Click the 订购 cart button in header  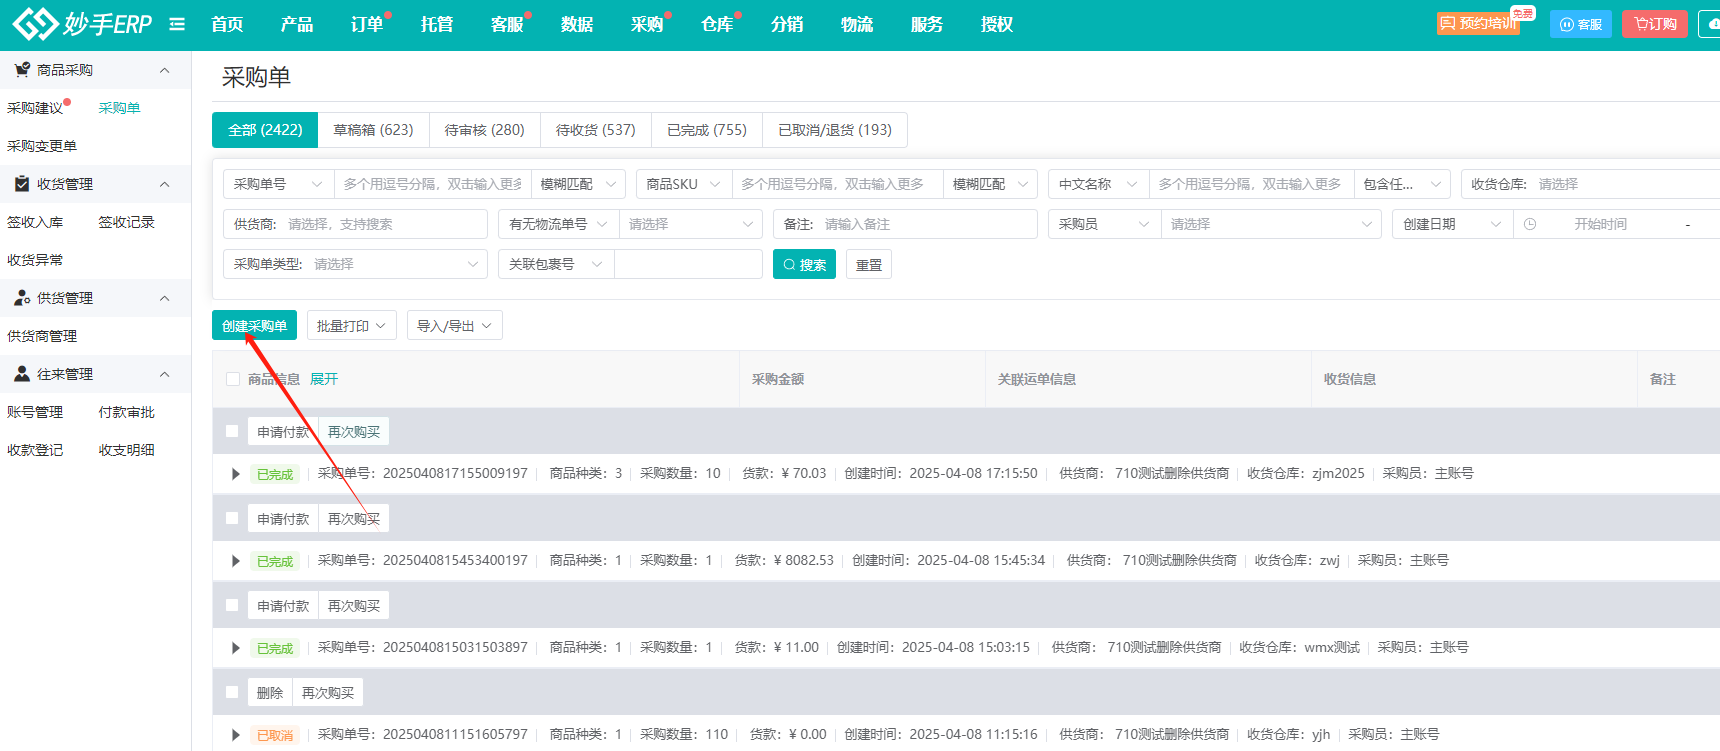(x=1655, y=24)
